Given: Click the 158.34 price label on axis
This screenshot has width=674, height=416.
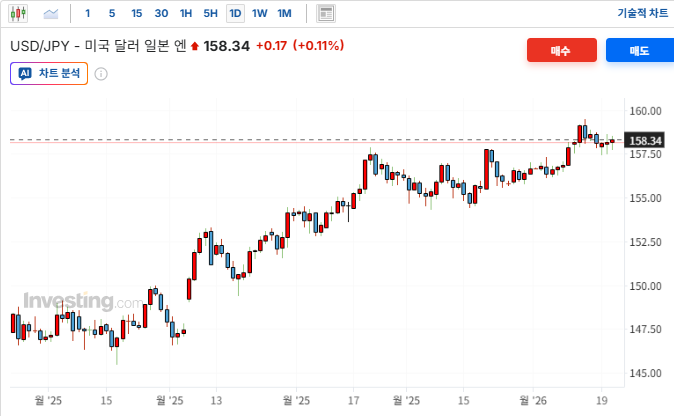Looking at the screenshot, I should (645, 141).
